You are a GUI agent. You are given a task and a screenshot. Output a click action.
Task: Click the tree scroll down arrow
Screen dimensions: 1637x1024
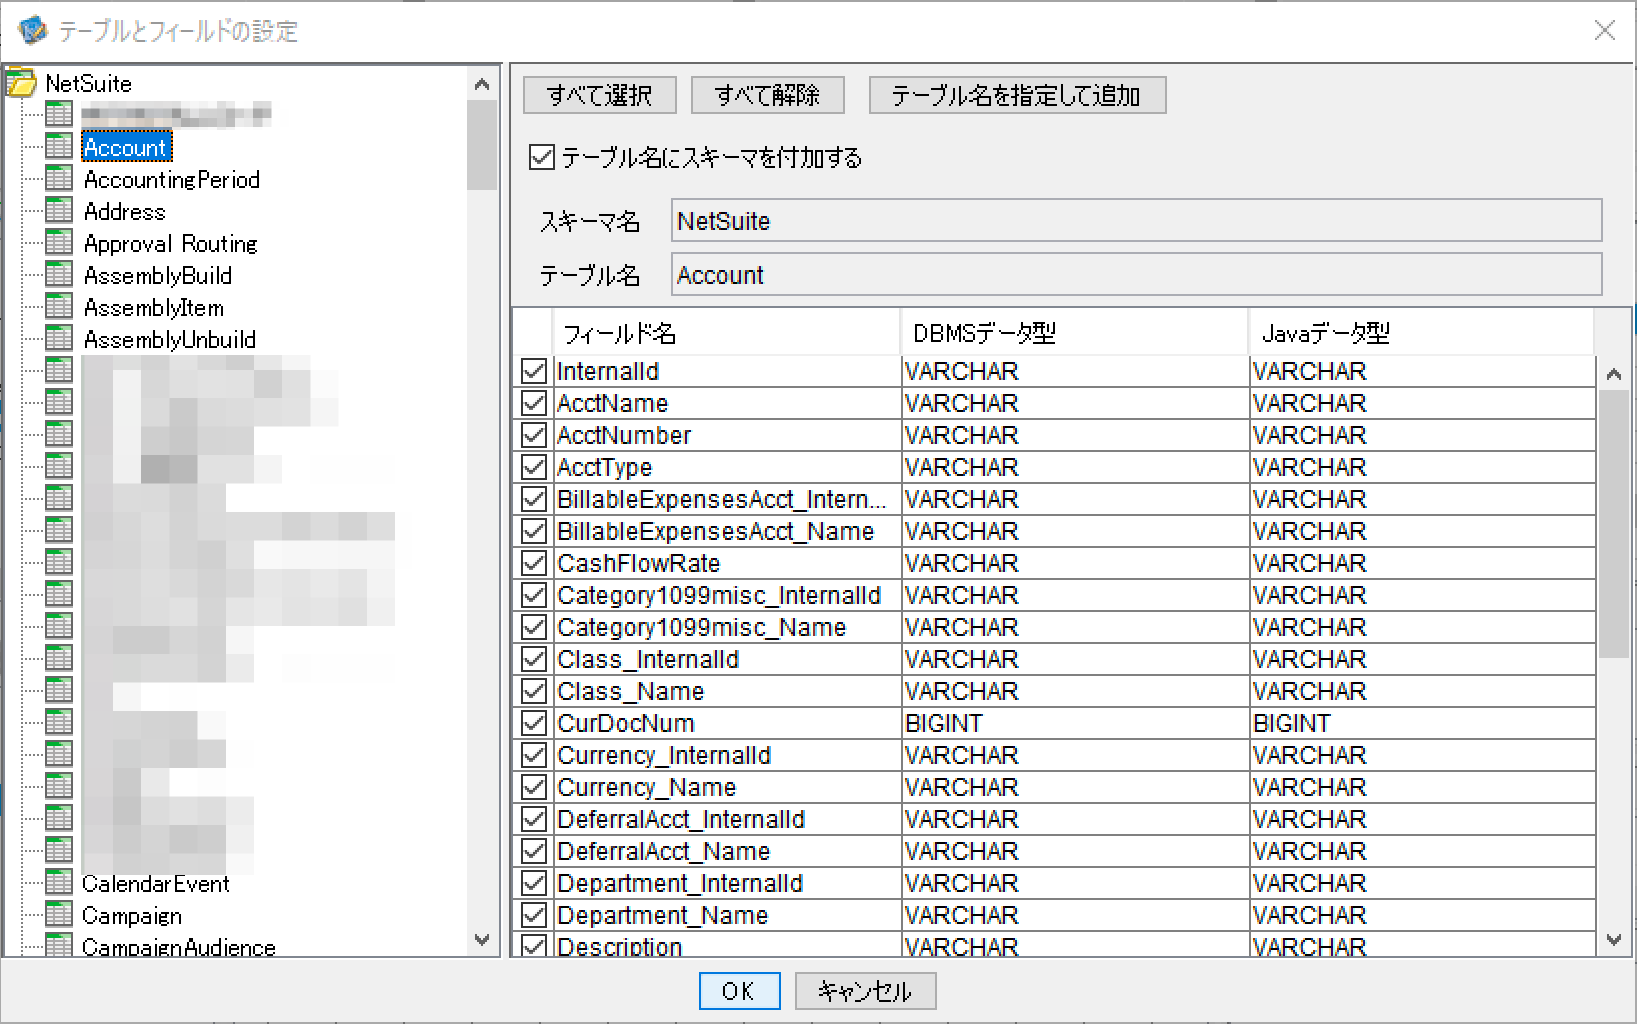tap(482, 940)
